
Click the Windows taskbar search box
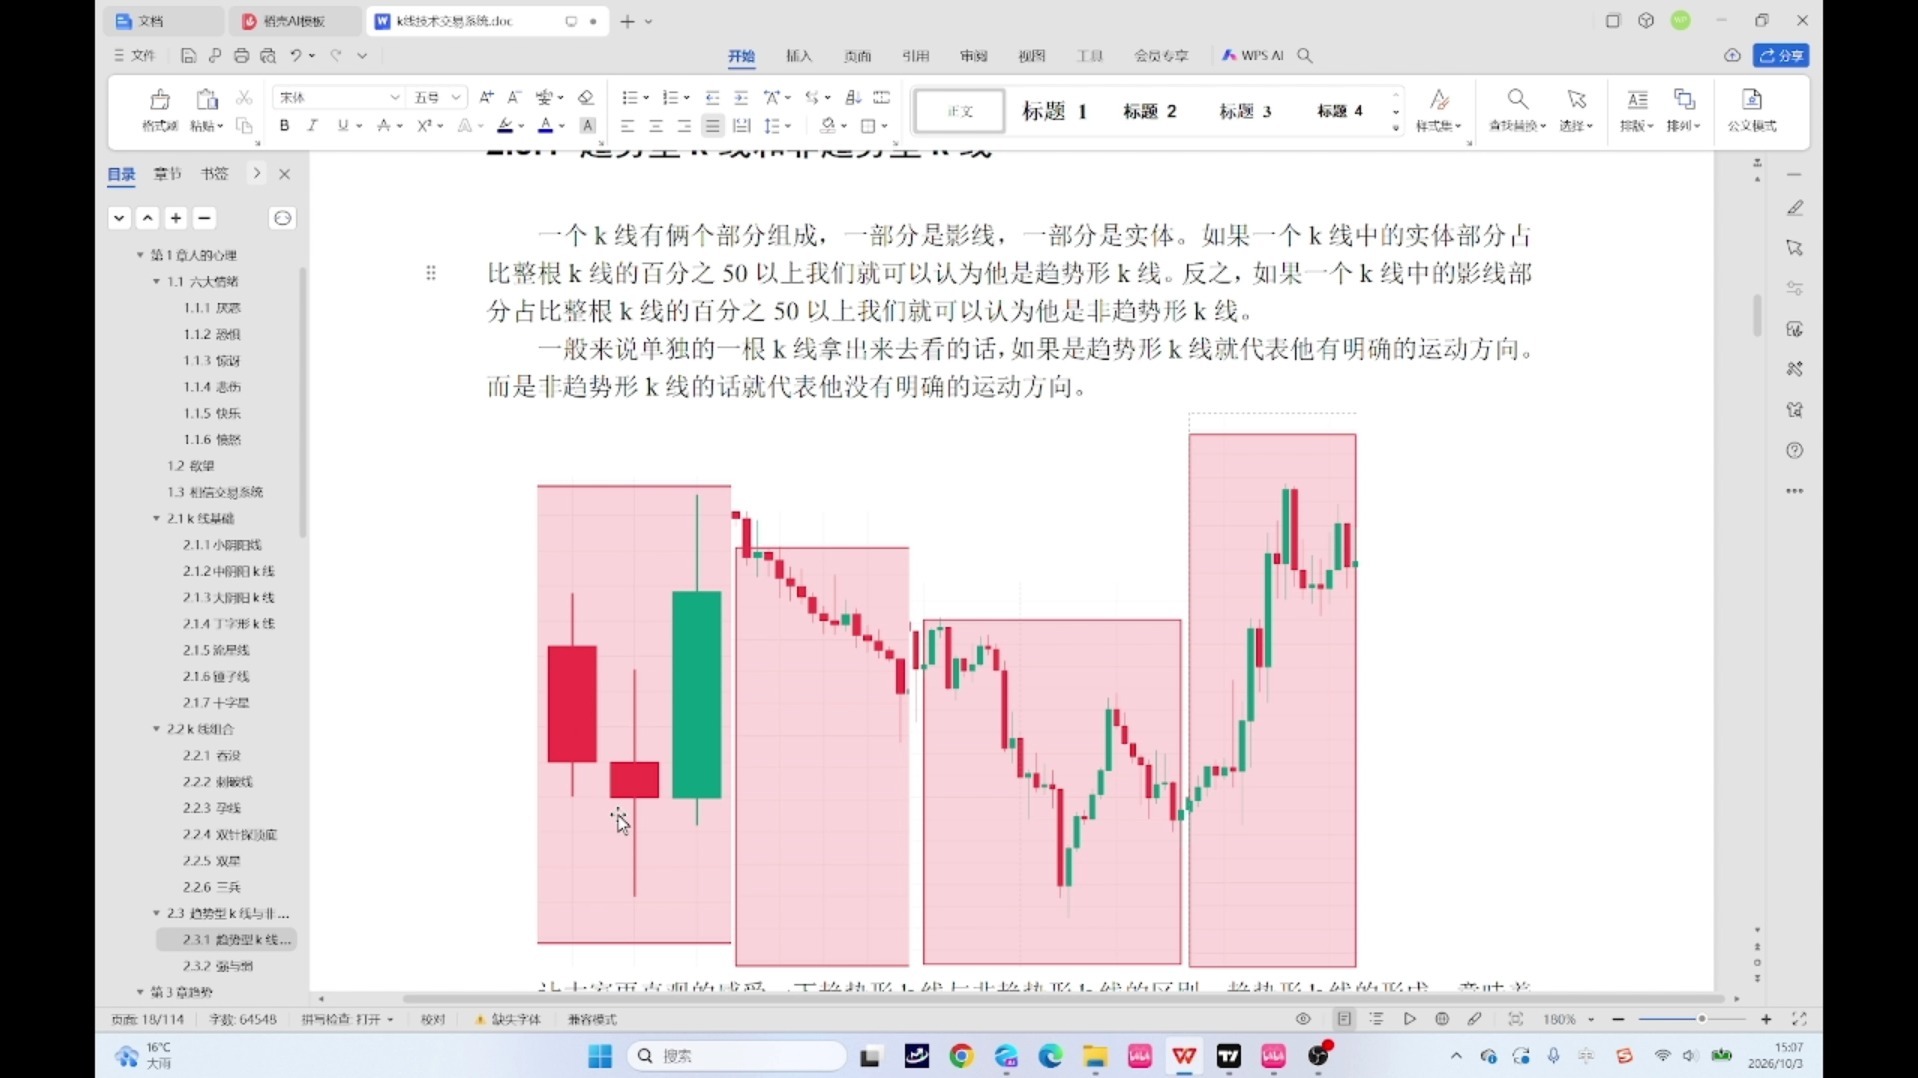pyautogui.click(x=737, y=1056)
